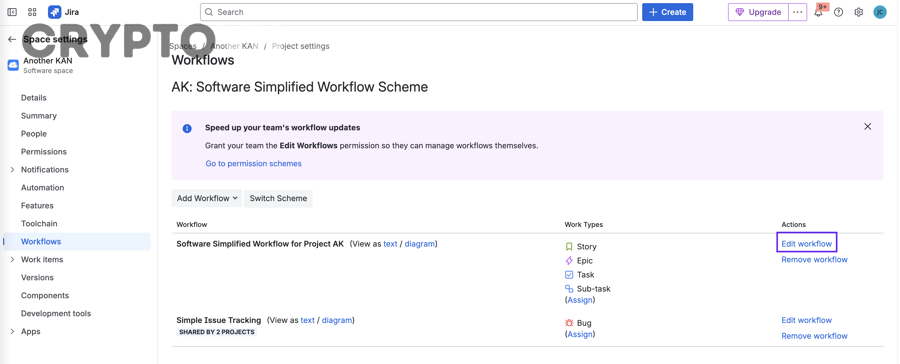Open the settings gear icon
900x364 pixels.
[859, 12]
